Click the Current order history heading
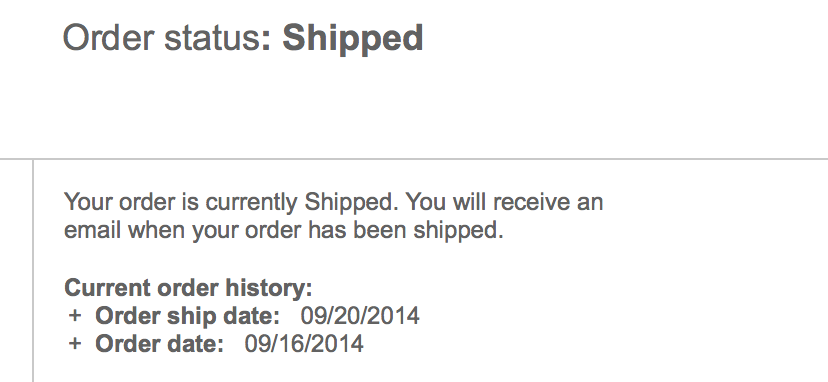The height and width of the screenshot is (382, 828). click(189, 288)
